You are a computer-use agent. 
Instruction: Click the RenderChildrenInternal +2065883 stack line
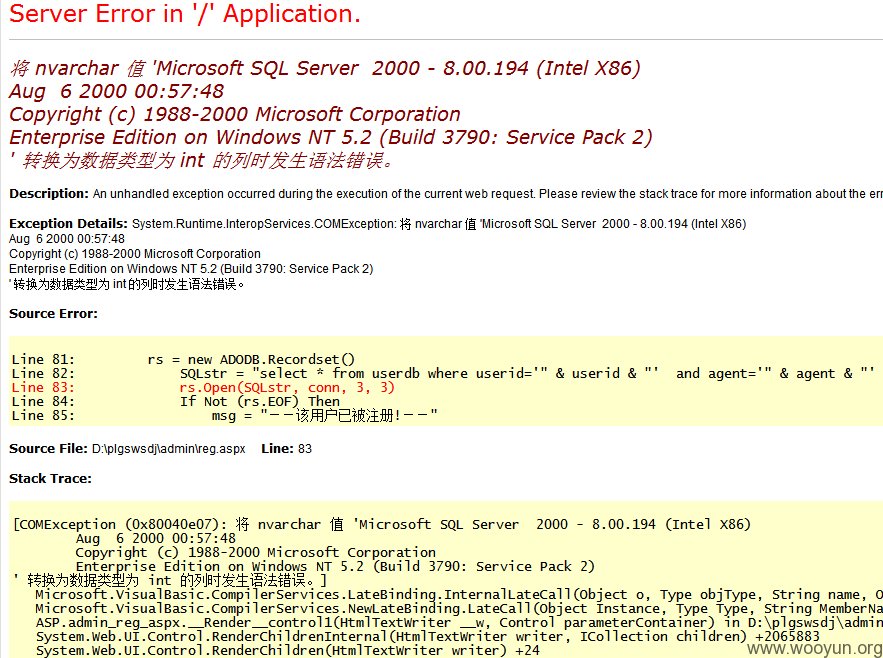(427, 637)
